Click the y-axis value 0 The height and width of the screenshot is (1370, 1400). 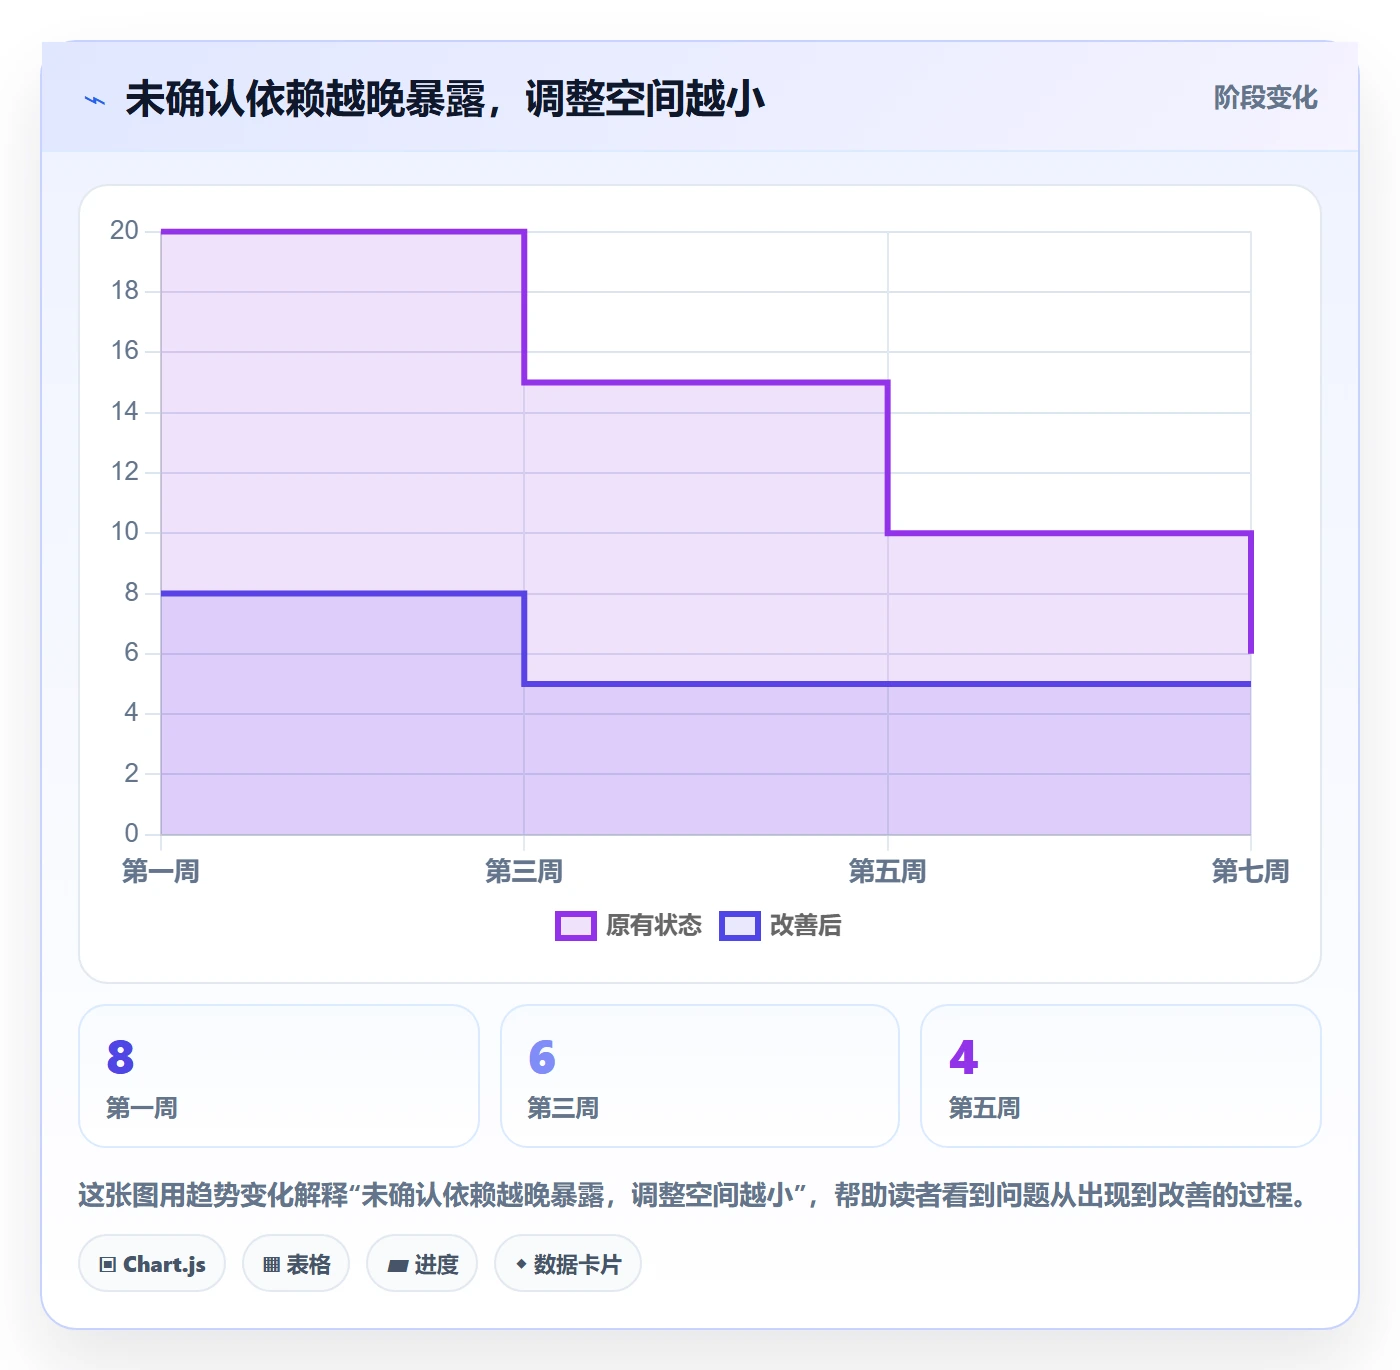point(132,833)
